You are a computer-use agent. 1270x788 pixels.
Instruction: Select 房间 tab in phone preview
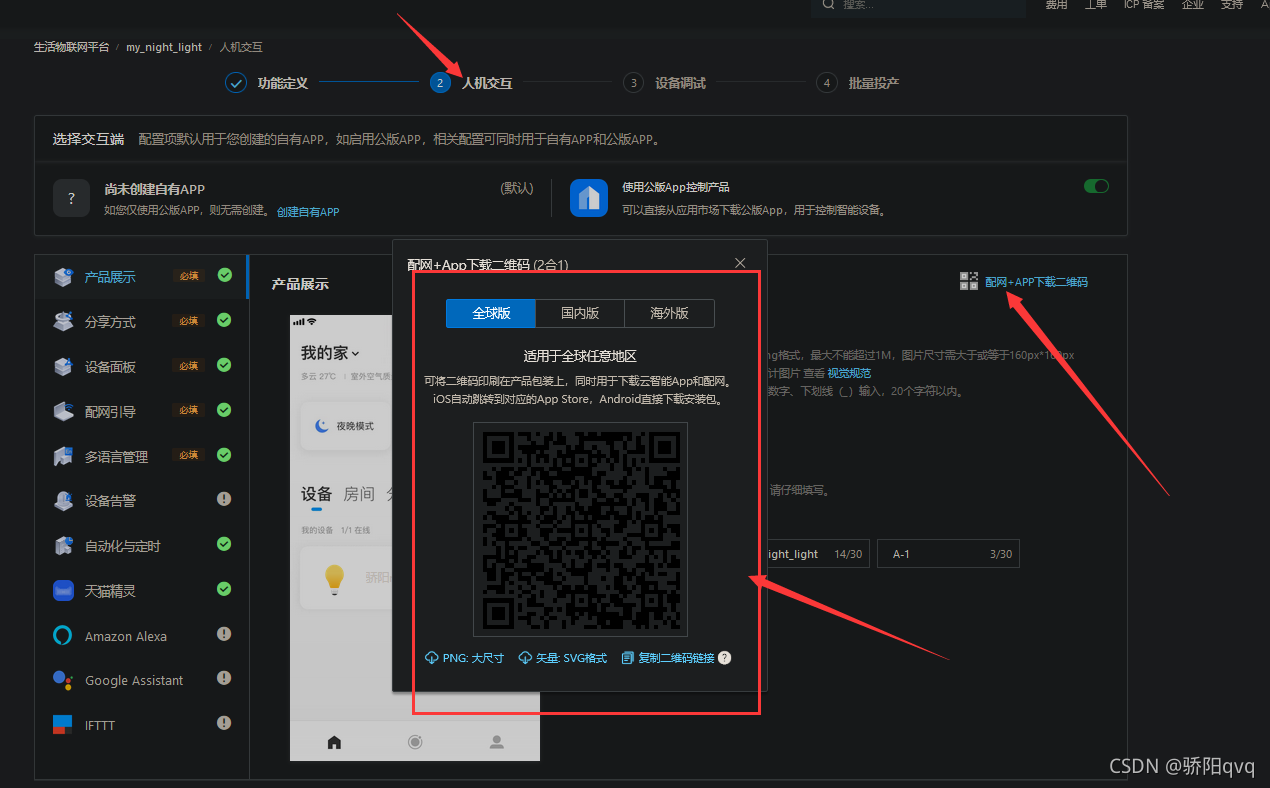[x=359, y=494]
